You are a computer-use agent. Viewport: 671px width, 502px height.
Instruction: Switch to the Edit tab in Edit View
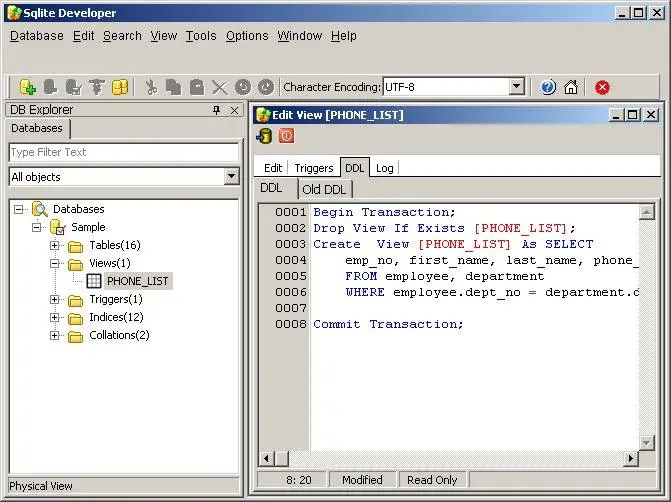(273, 168)
